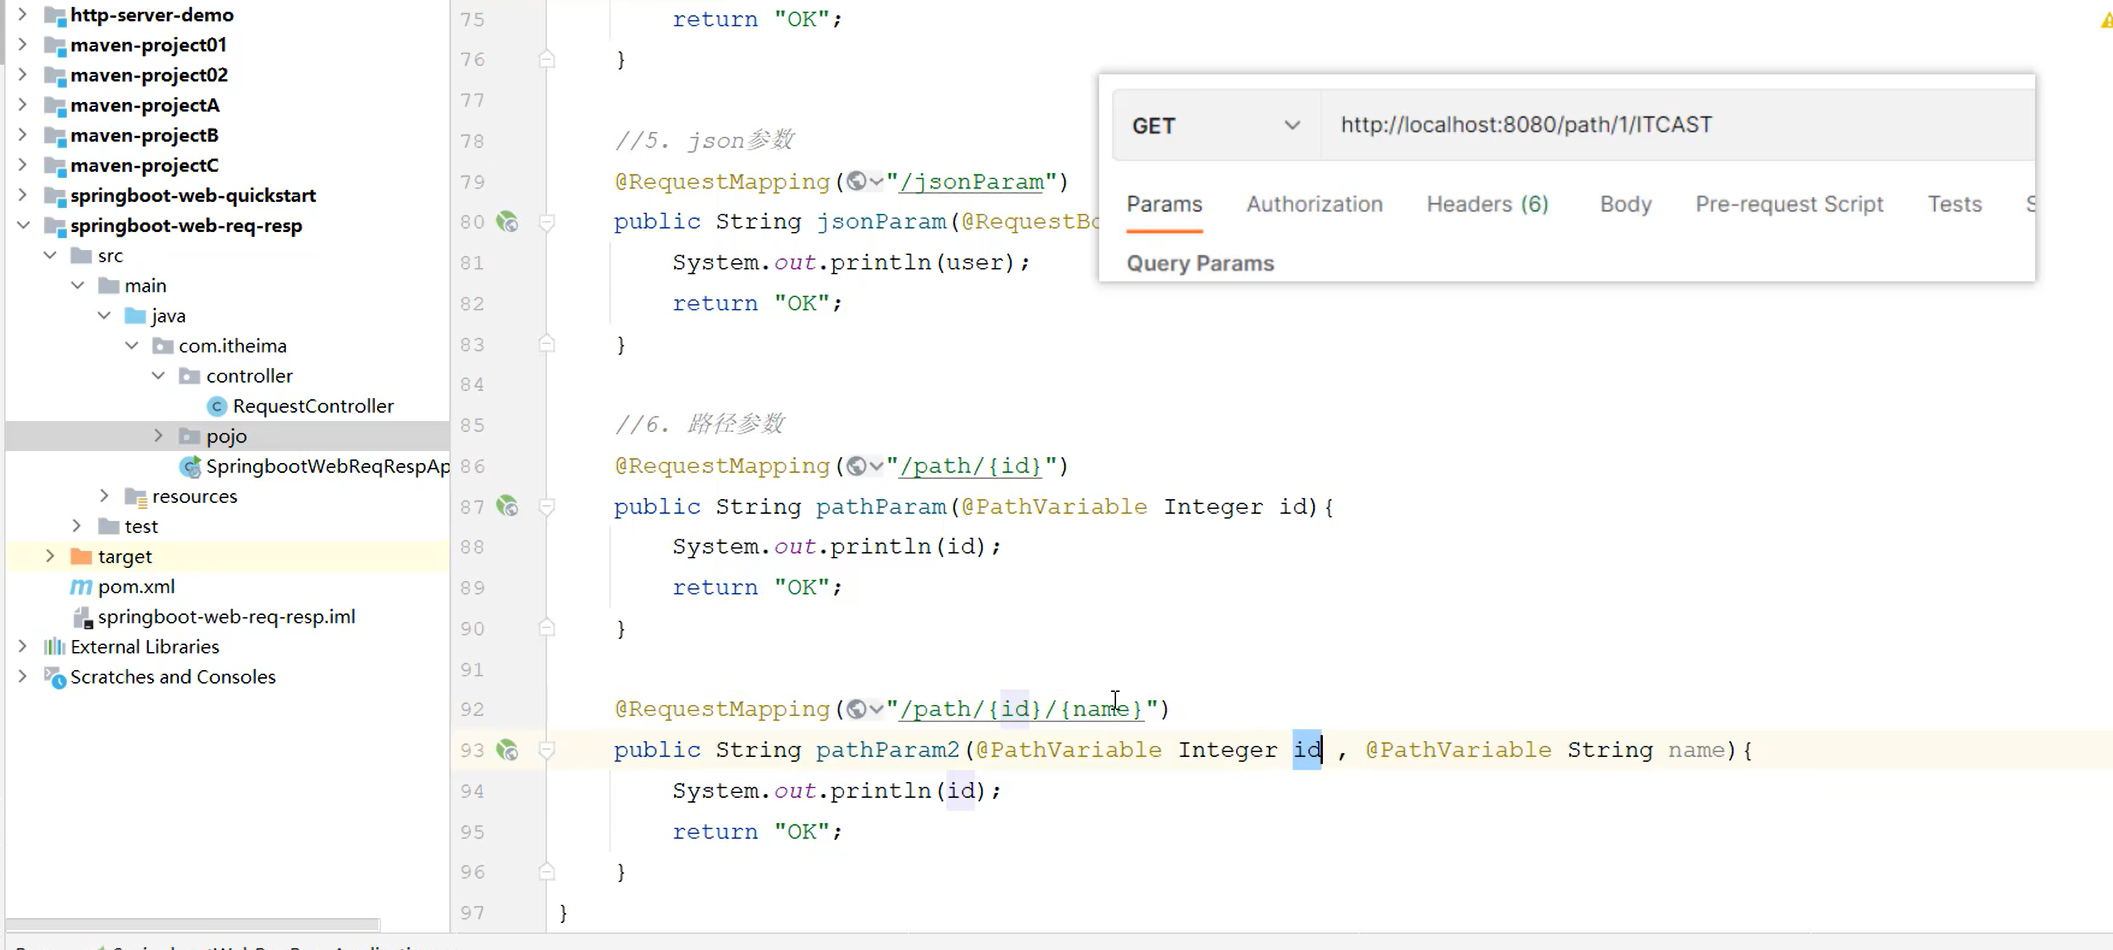Toggle fold end marker on line 96
Image resolution: width=2113 pixels, height=950 pixels.
point(547,872)
